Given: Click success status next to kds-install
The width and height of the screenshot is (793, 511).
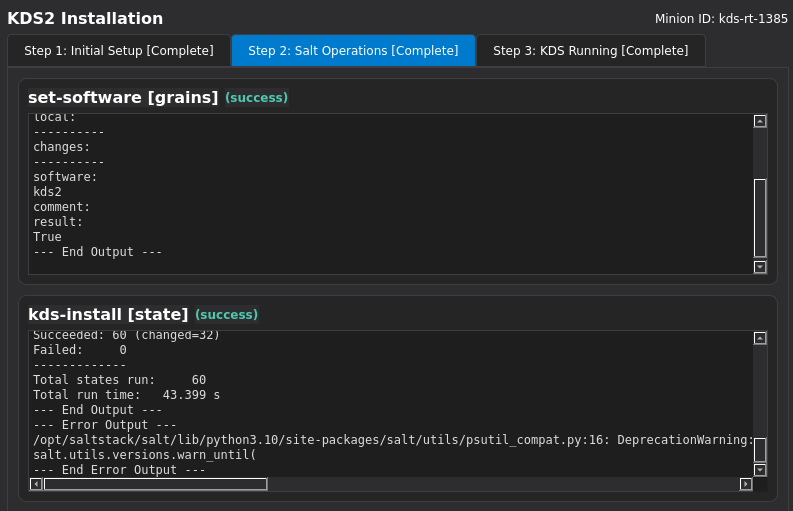Looking at the screenshot, I should pos(227,315).
